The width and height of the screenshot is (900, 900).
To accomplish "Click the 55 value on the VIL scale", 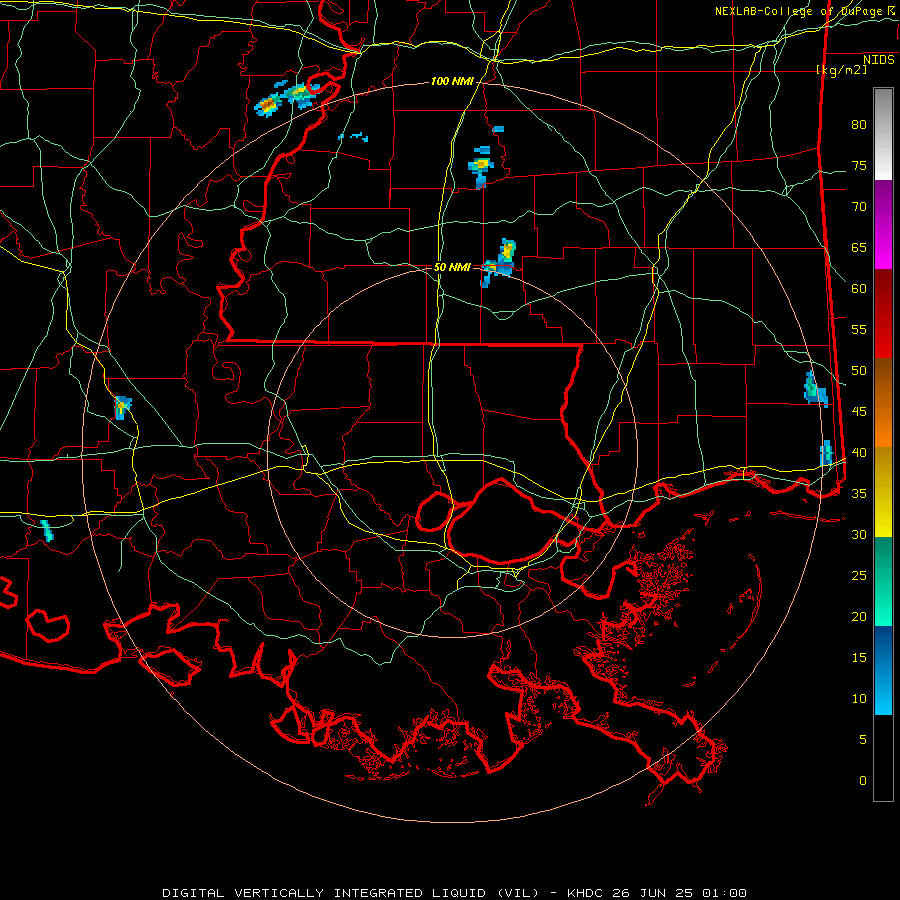I will (x=859, y=330).
